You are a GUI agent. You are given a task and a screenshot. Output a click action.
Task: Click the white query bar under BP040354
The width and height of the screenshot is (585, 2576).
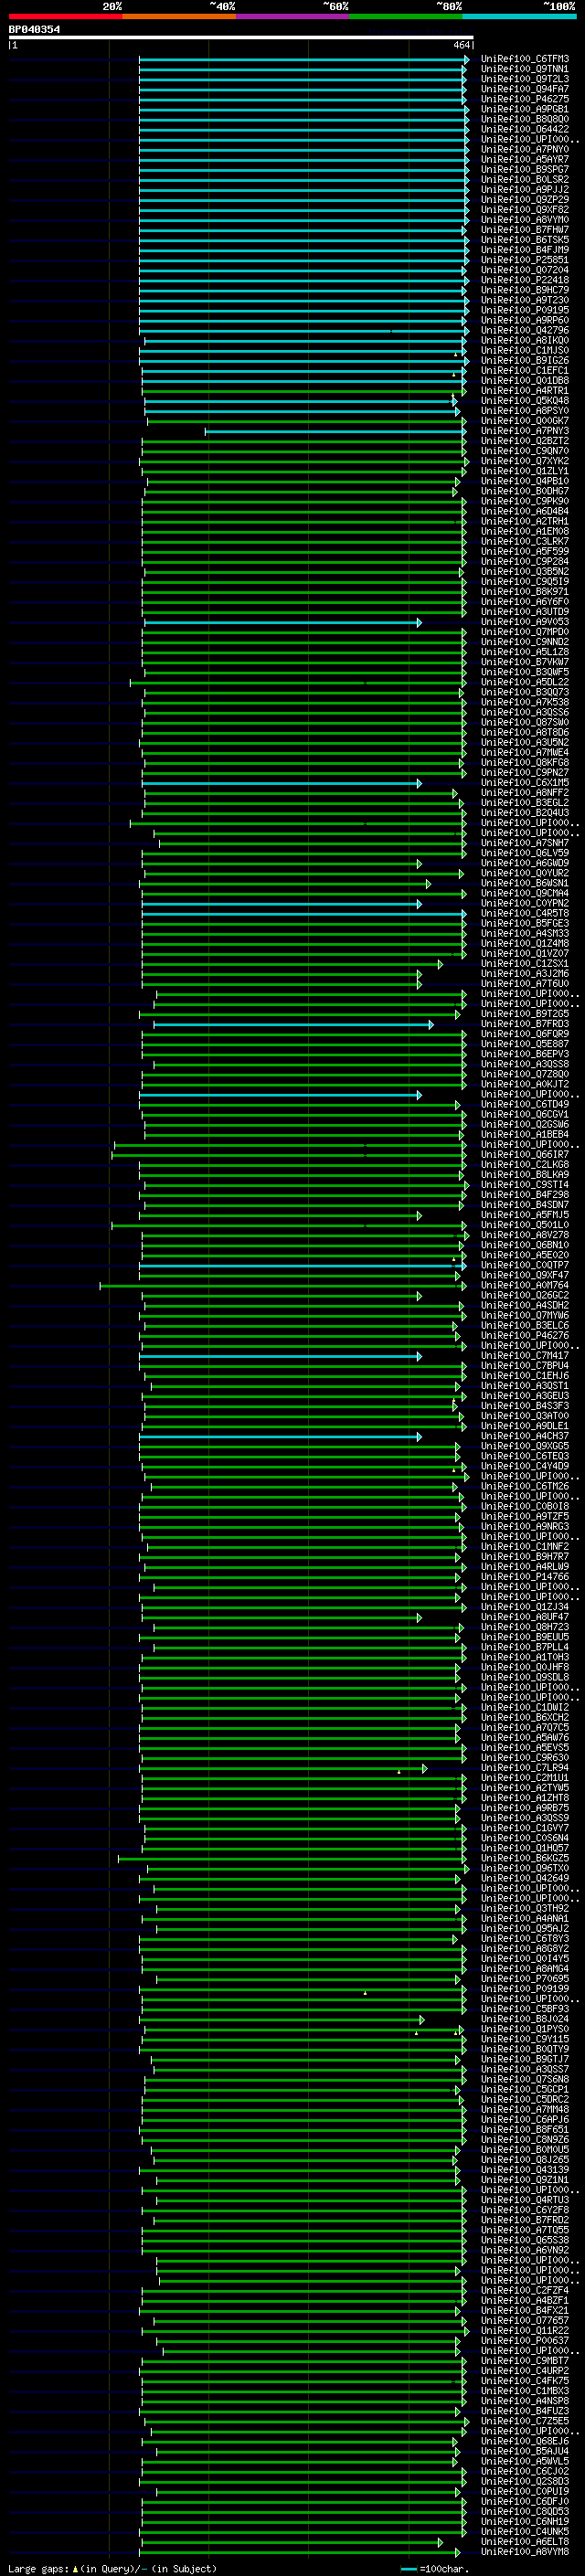click(x=241, y=37)
